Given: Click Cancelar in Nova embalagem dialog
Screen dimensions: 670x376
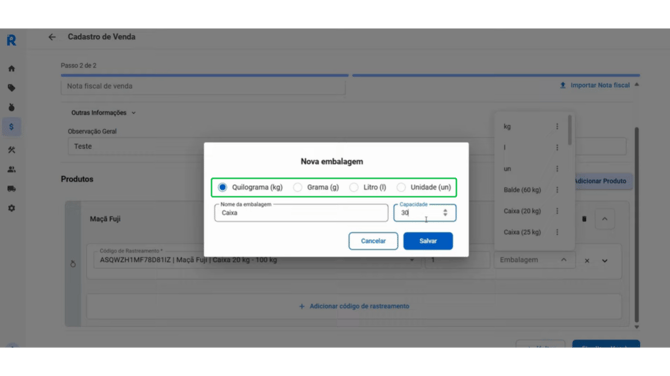Looking at the screenshot, I should (373, 241).
